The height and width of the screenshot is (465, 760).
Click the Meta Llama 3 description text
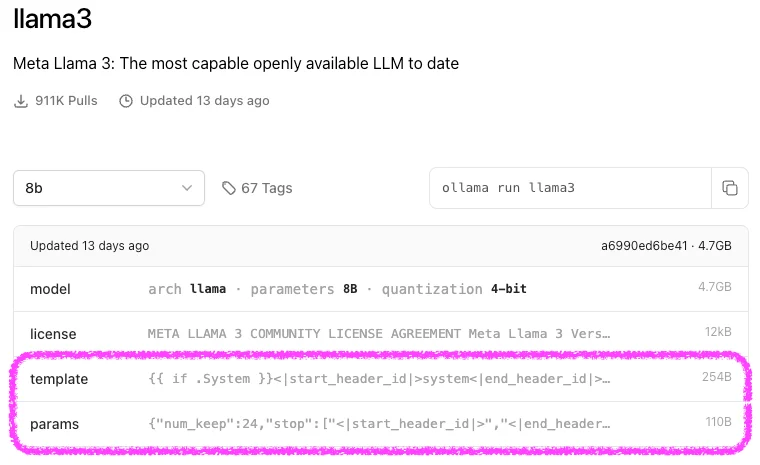click(x=236, y=63)
